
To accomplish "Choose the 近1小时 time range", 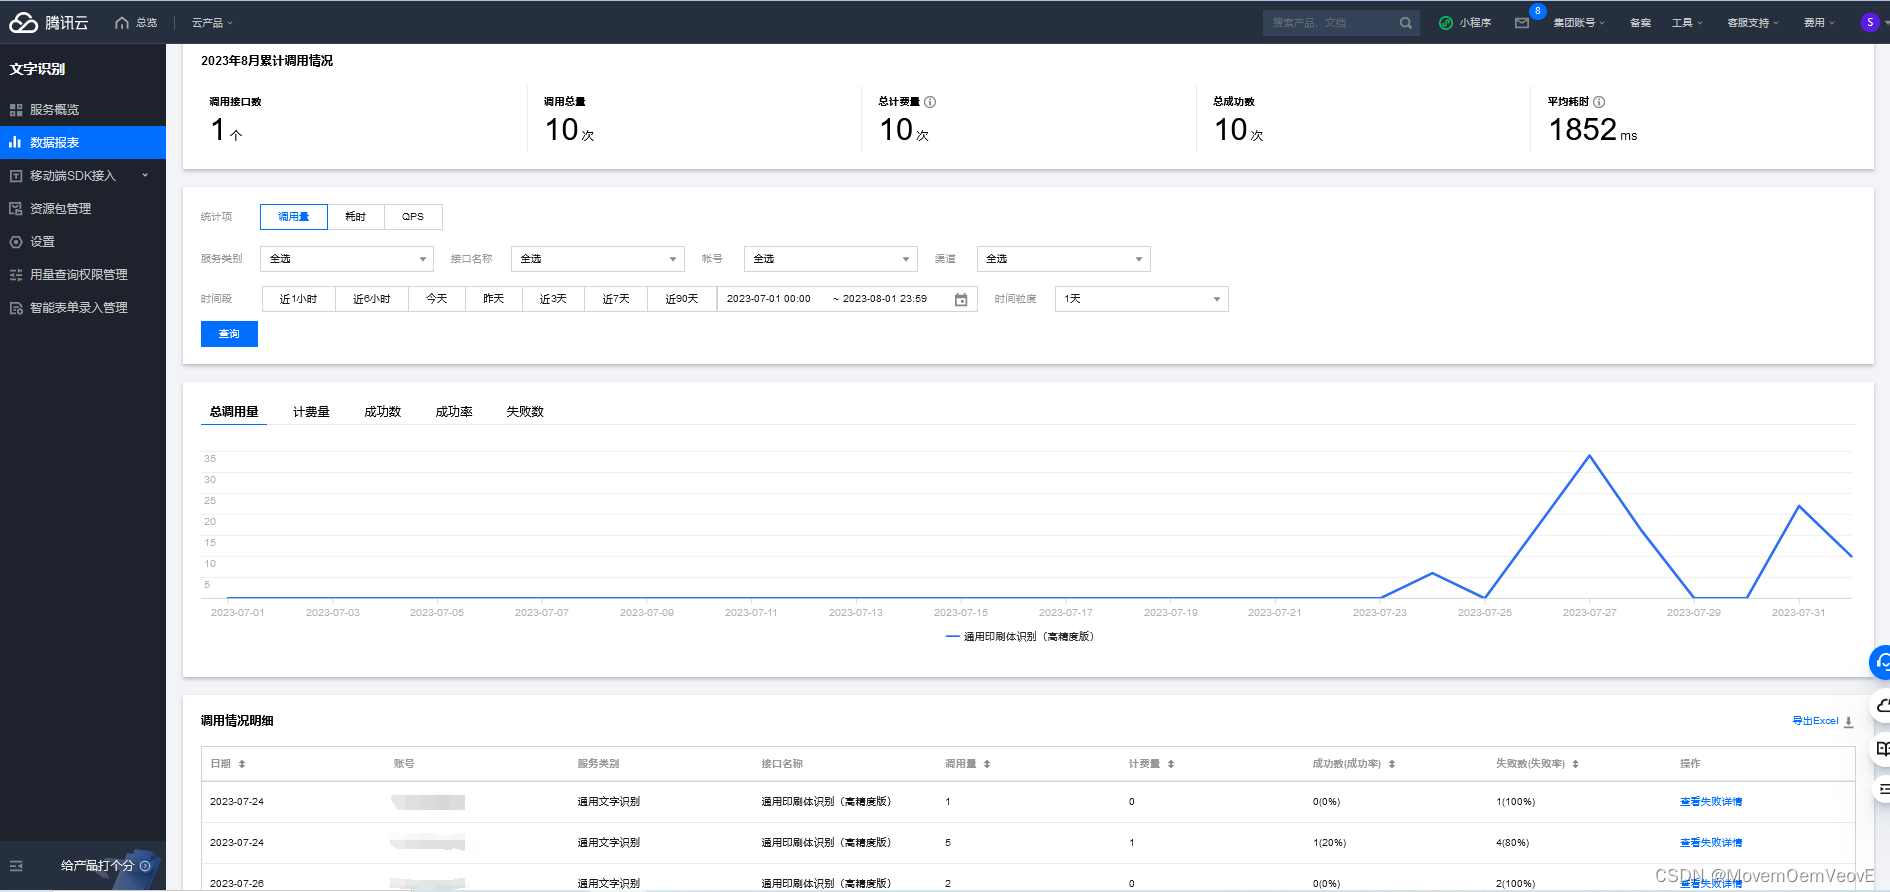I will coord(298,299).
